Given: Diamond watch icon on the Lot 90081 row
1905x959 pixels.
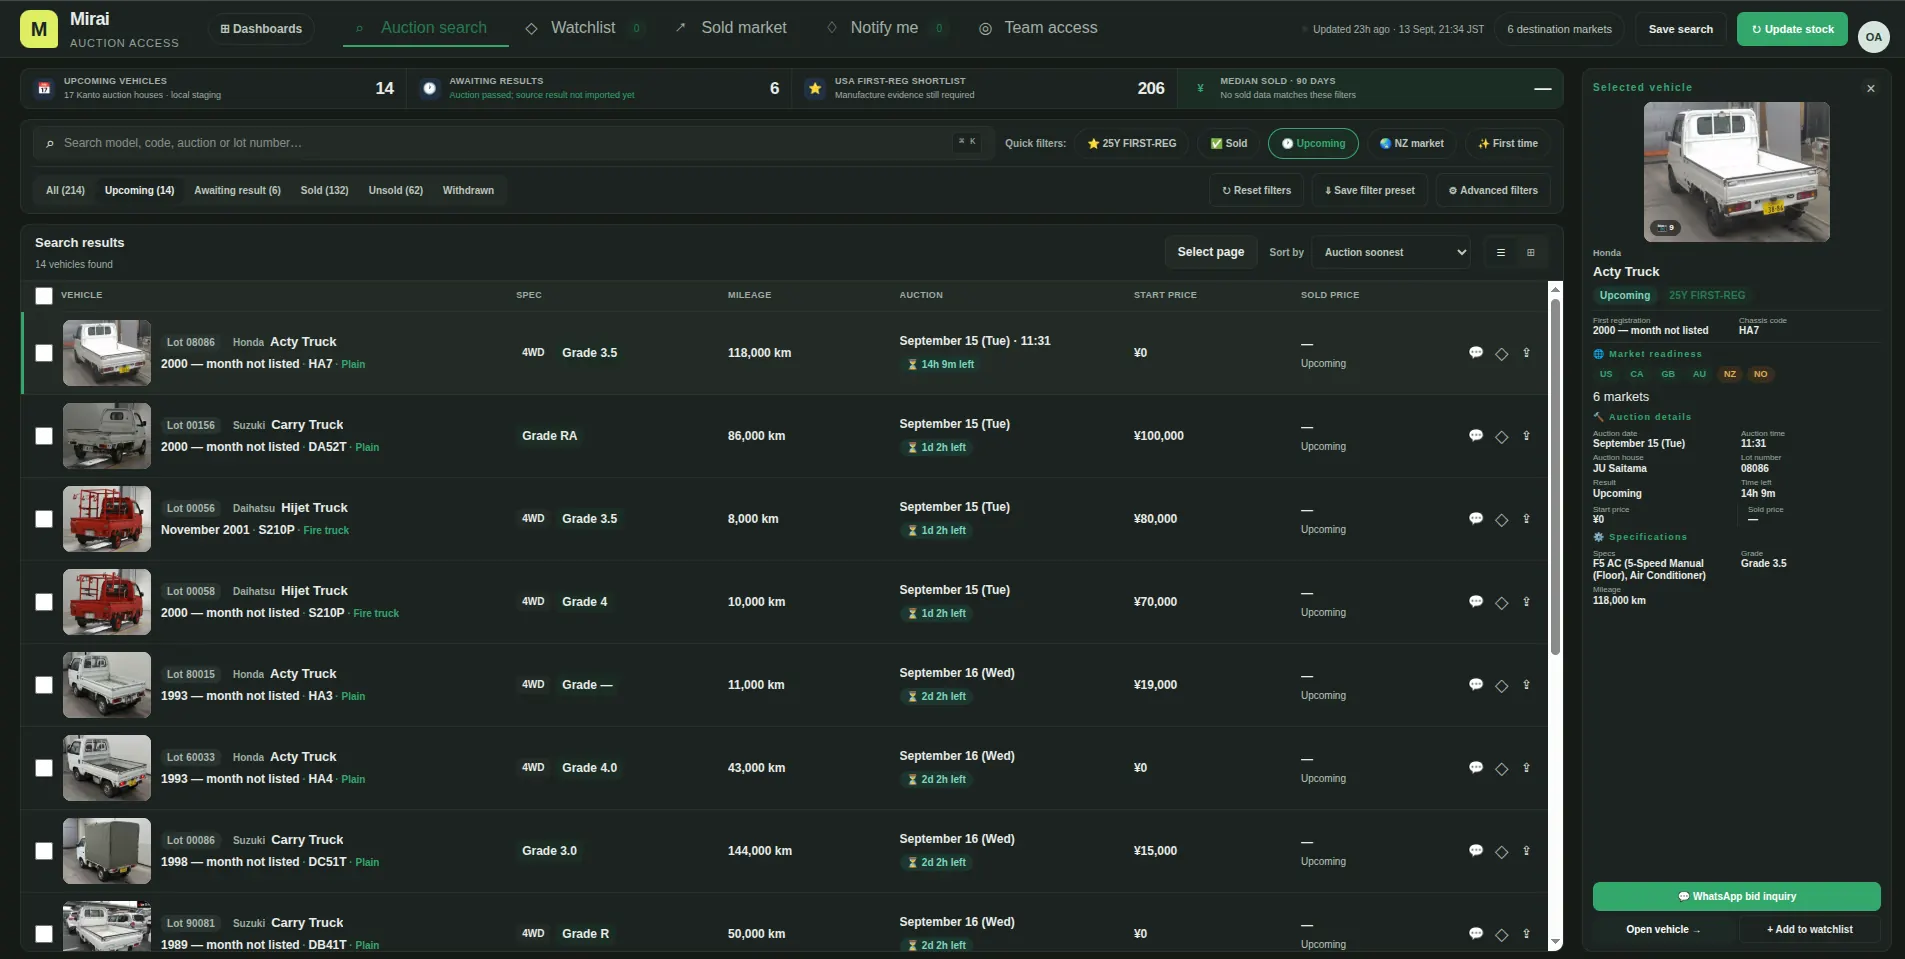Looking at the screenshot, I should click(x=1501, y=934).
